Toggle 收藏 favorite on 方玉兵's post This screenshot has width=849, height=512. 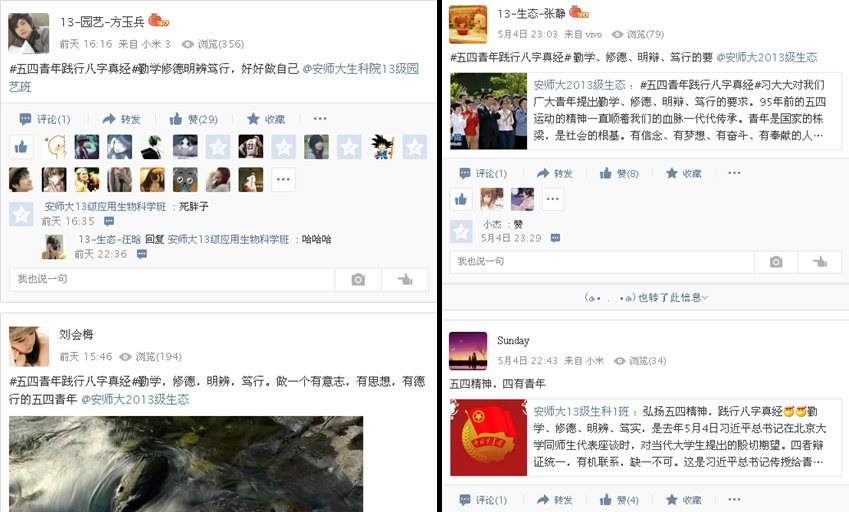(265, 119)
